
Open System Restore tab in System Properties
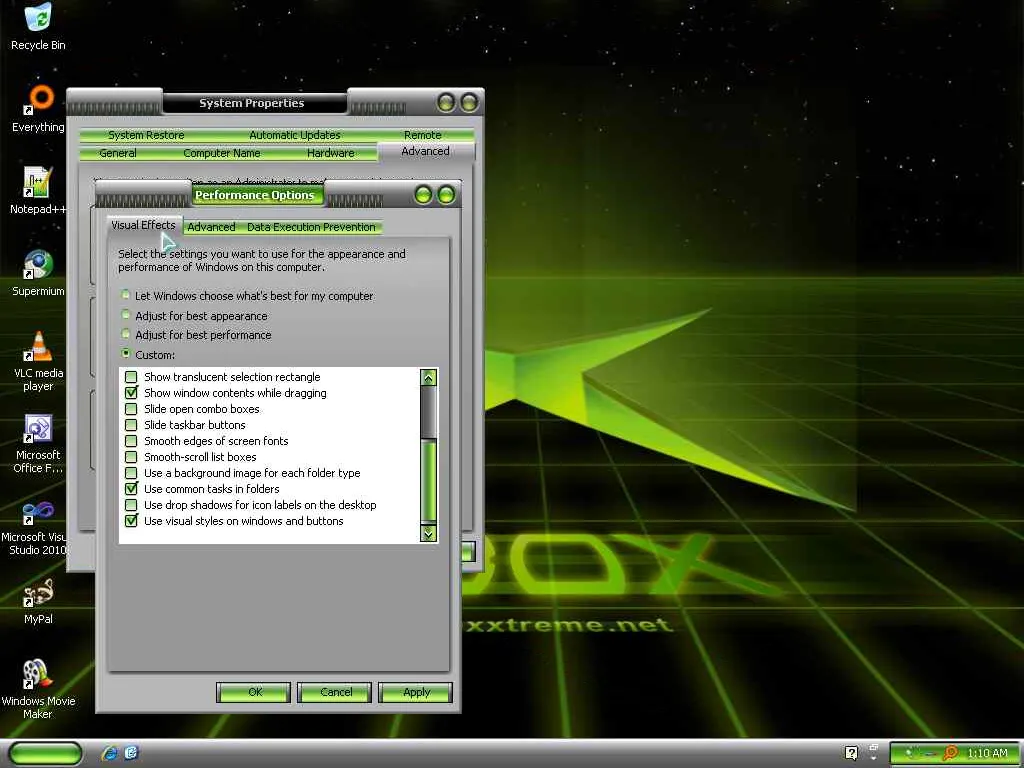click(146, 135)
